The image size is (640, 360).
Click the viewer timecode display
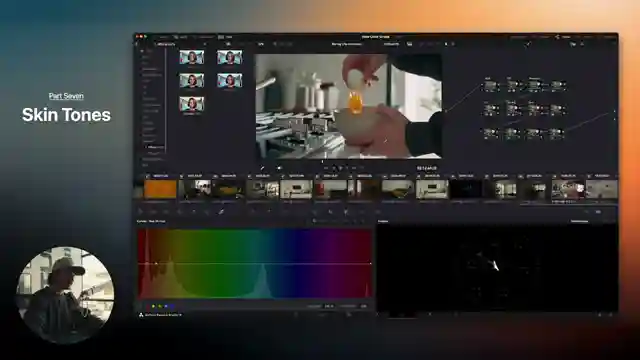(x=427, y=168)
